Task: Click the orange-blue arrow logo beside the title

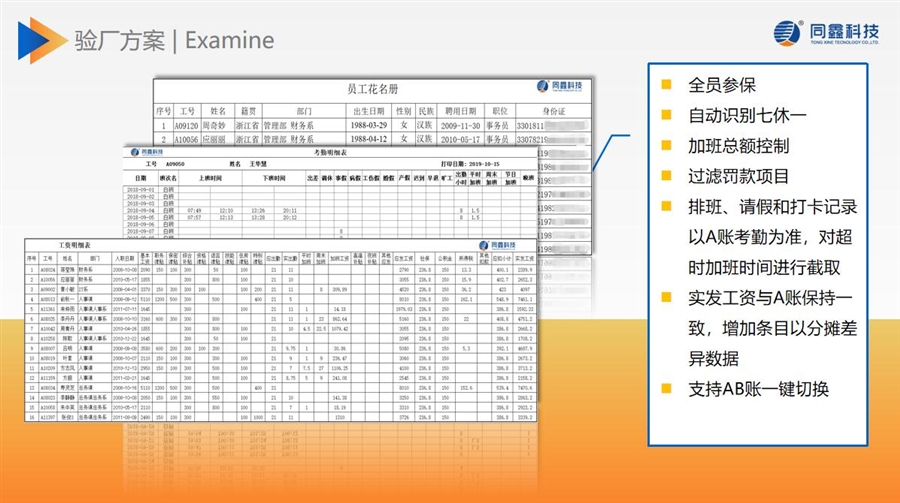Action: (35, 39)
